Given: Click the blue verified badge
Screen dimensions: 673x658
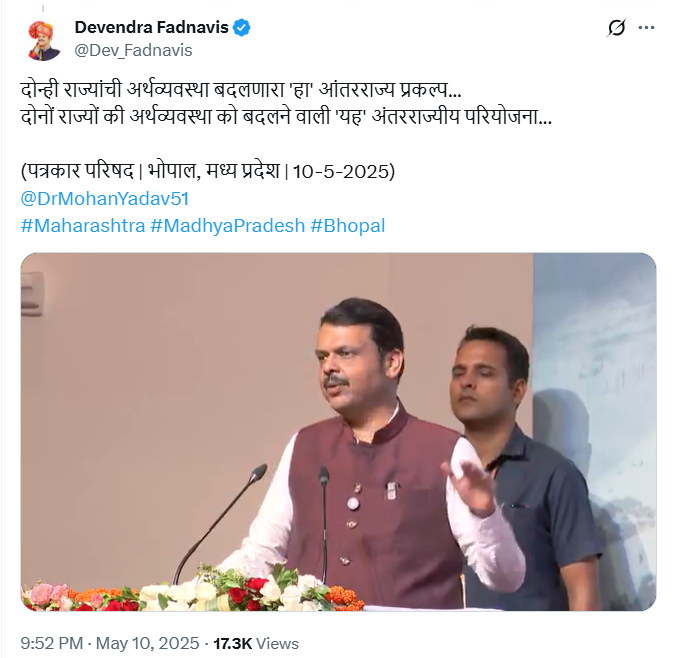Looking at the screenshot, I should [242, 27].
